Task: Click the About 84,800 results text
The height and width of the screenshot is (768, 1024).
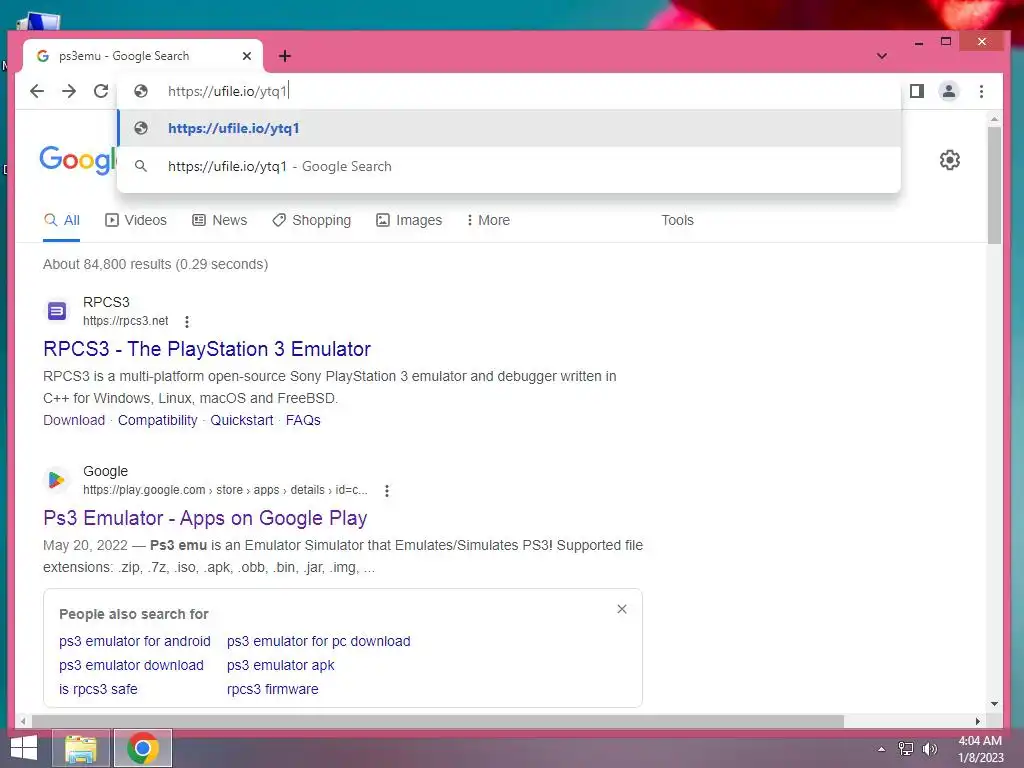Action: tap(155, 264)
